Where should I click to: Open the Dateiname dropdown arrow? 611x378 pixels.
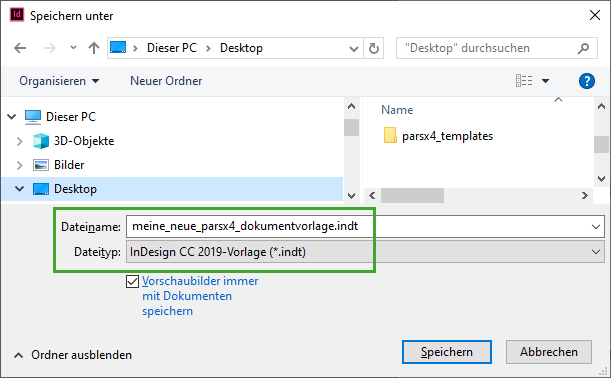(x=595, y=227)
